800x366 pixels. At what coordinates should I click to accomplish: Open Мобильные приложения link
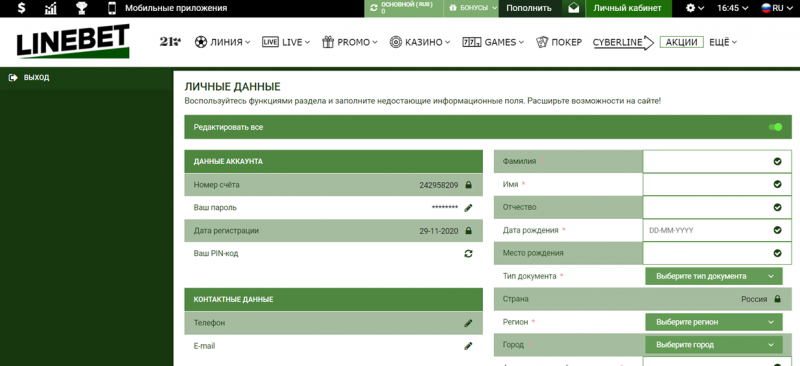click(176, 8)
